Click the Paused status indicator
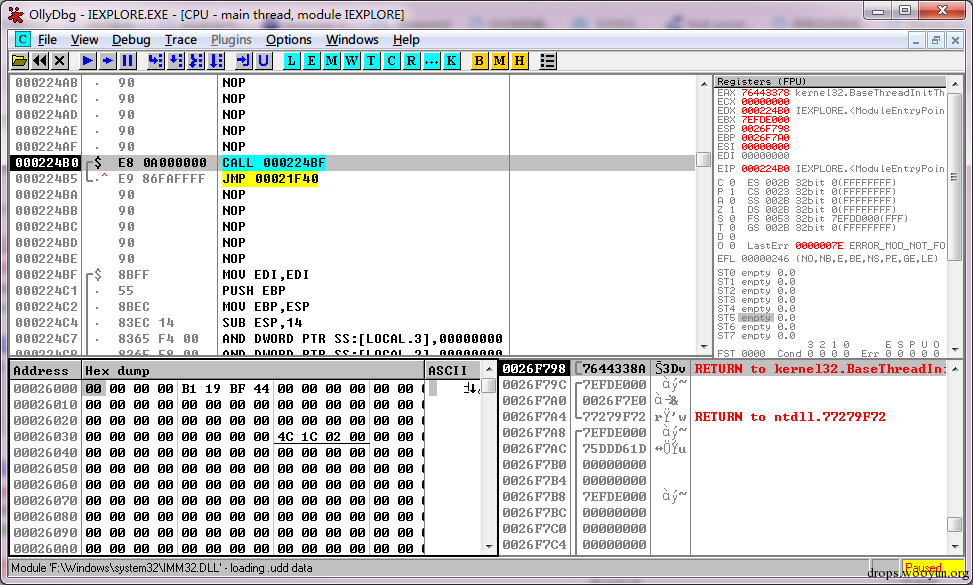 click(923, 568)
